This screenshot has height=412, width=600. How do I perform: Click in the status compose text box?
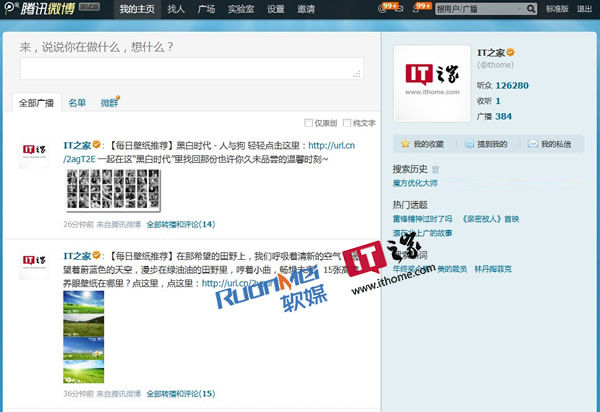coord(191,68)
